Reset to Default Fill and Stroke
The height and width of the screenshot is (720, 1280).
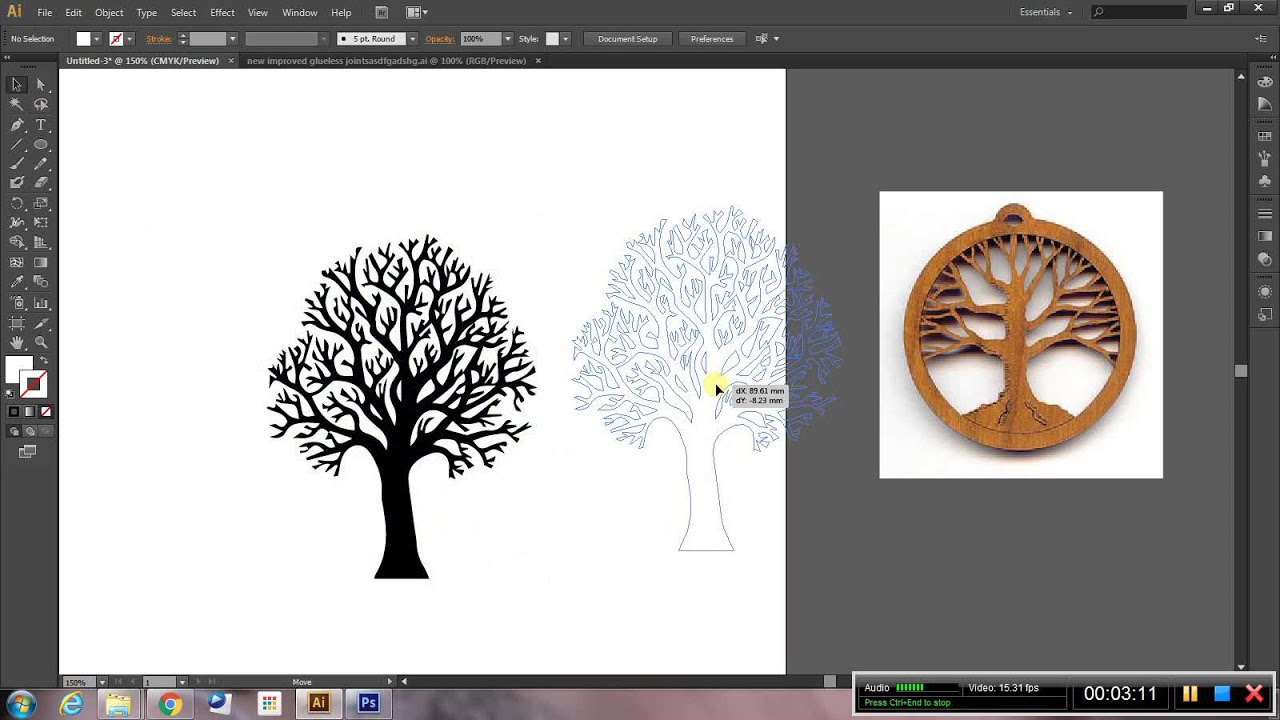tap(11, 393)
